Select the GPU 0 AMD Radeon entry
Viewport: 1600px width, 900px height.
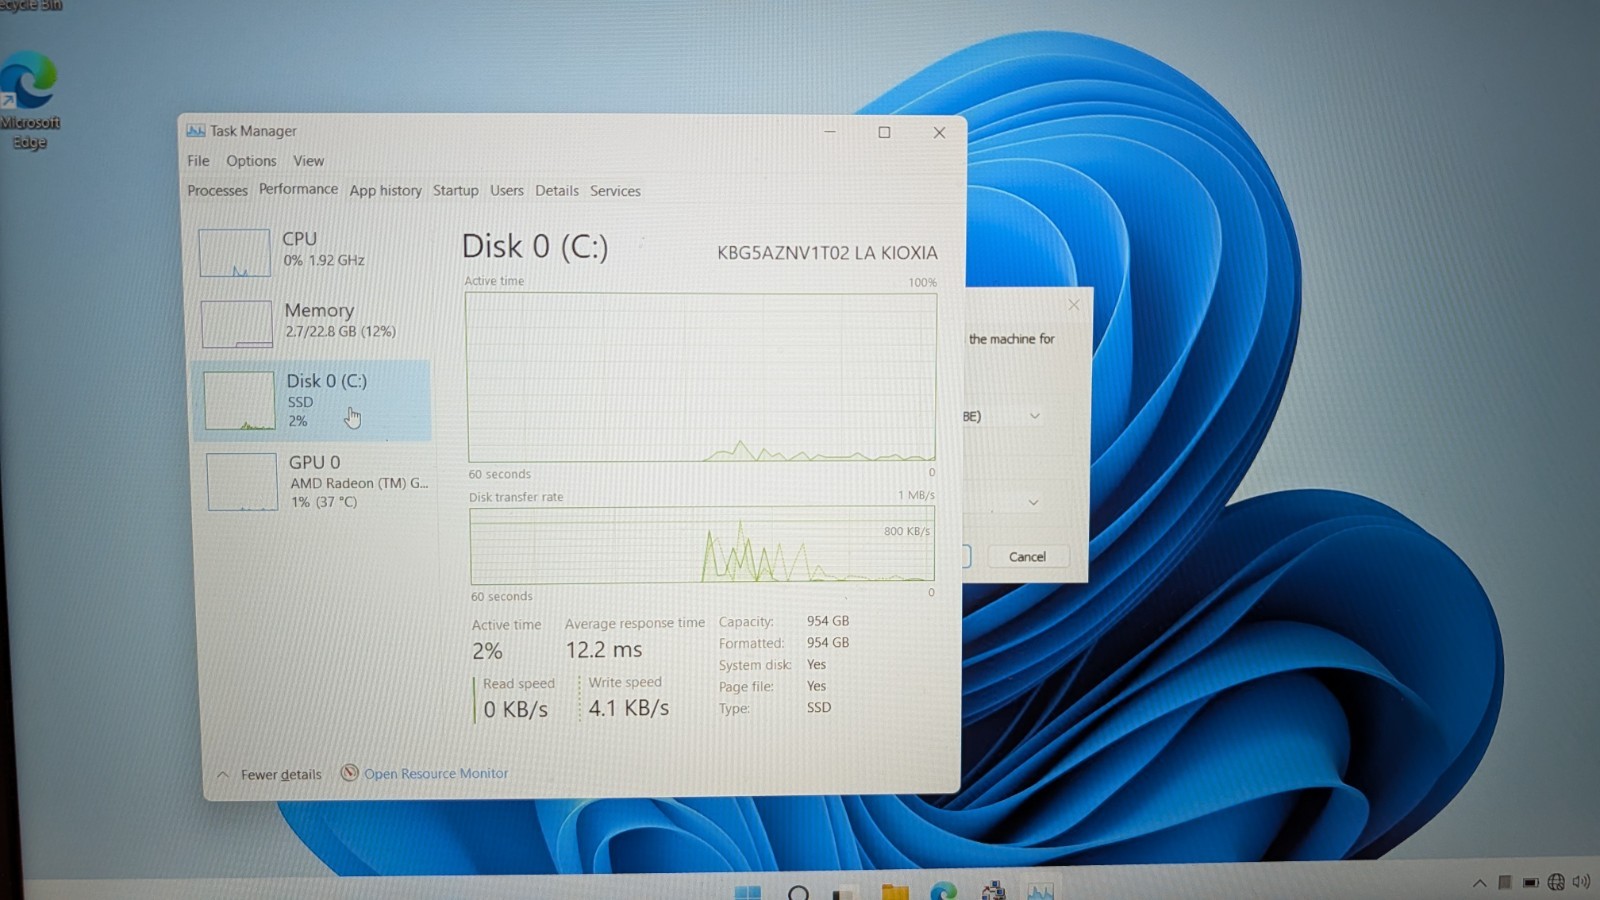click(318, 481)
